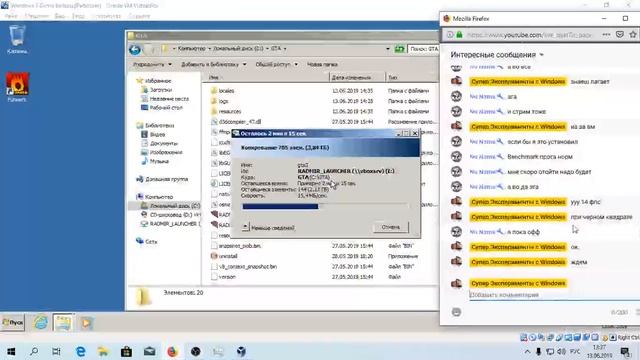
Task: Bookmark the page with the star icon
Action: (x=633, y=35)
